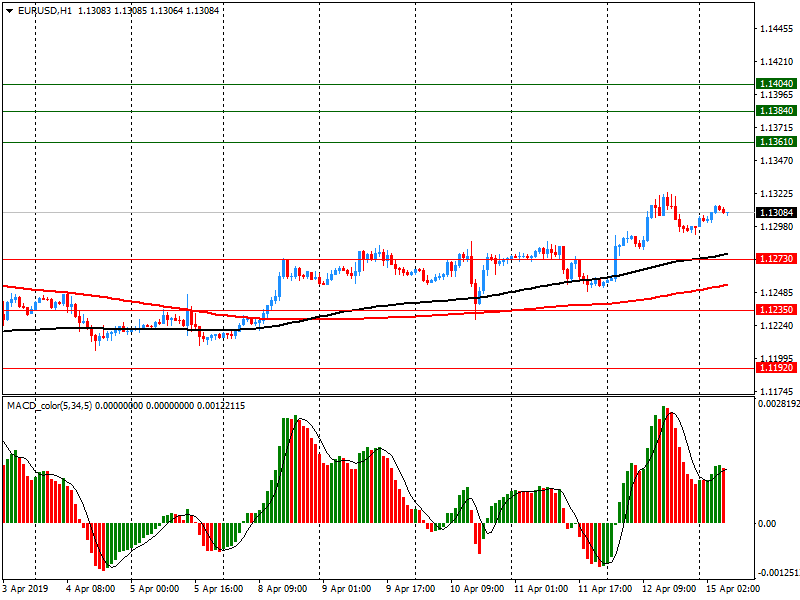Image resolution: width=800 pixels, height=600 pixels.
Task: Open the chart menu arrow beside EURUSD,H1
Action: (x=9, y=10)
